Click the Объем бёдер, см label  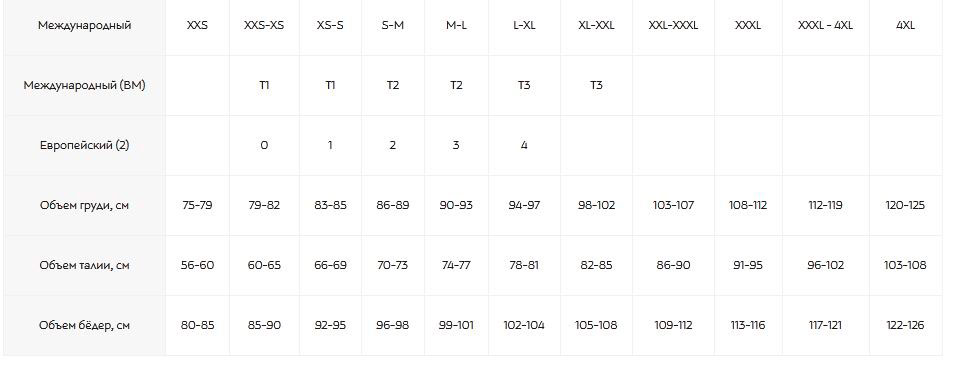pyautogui.click(x=85, y=326)
